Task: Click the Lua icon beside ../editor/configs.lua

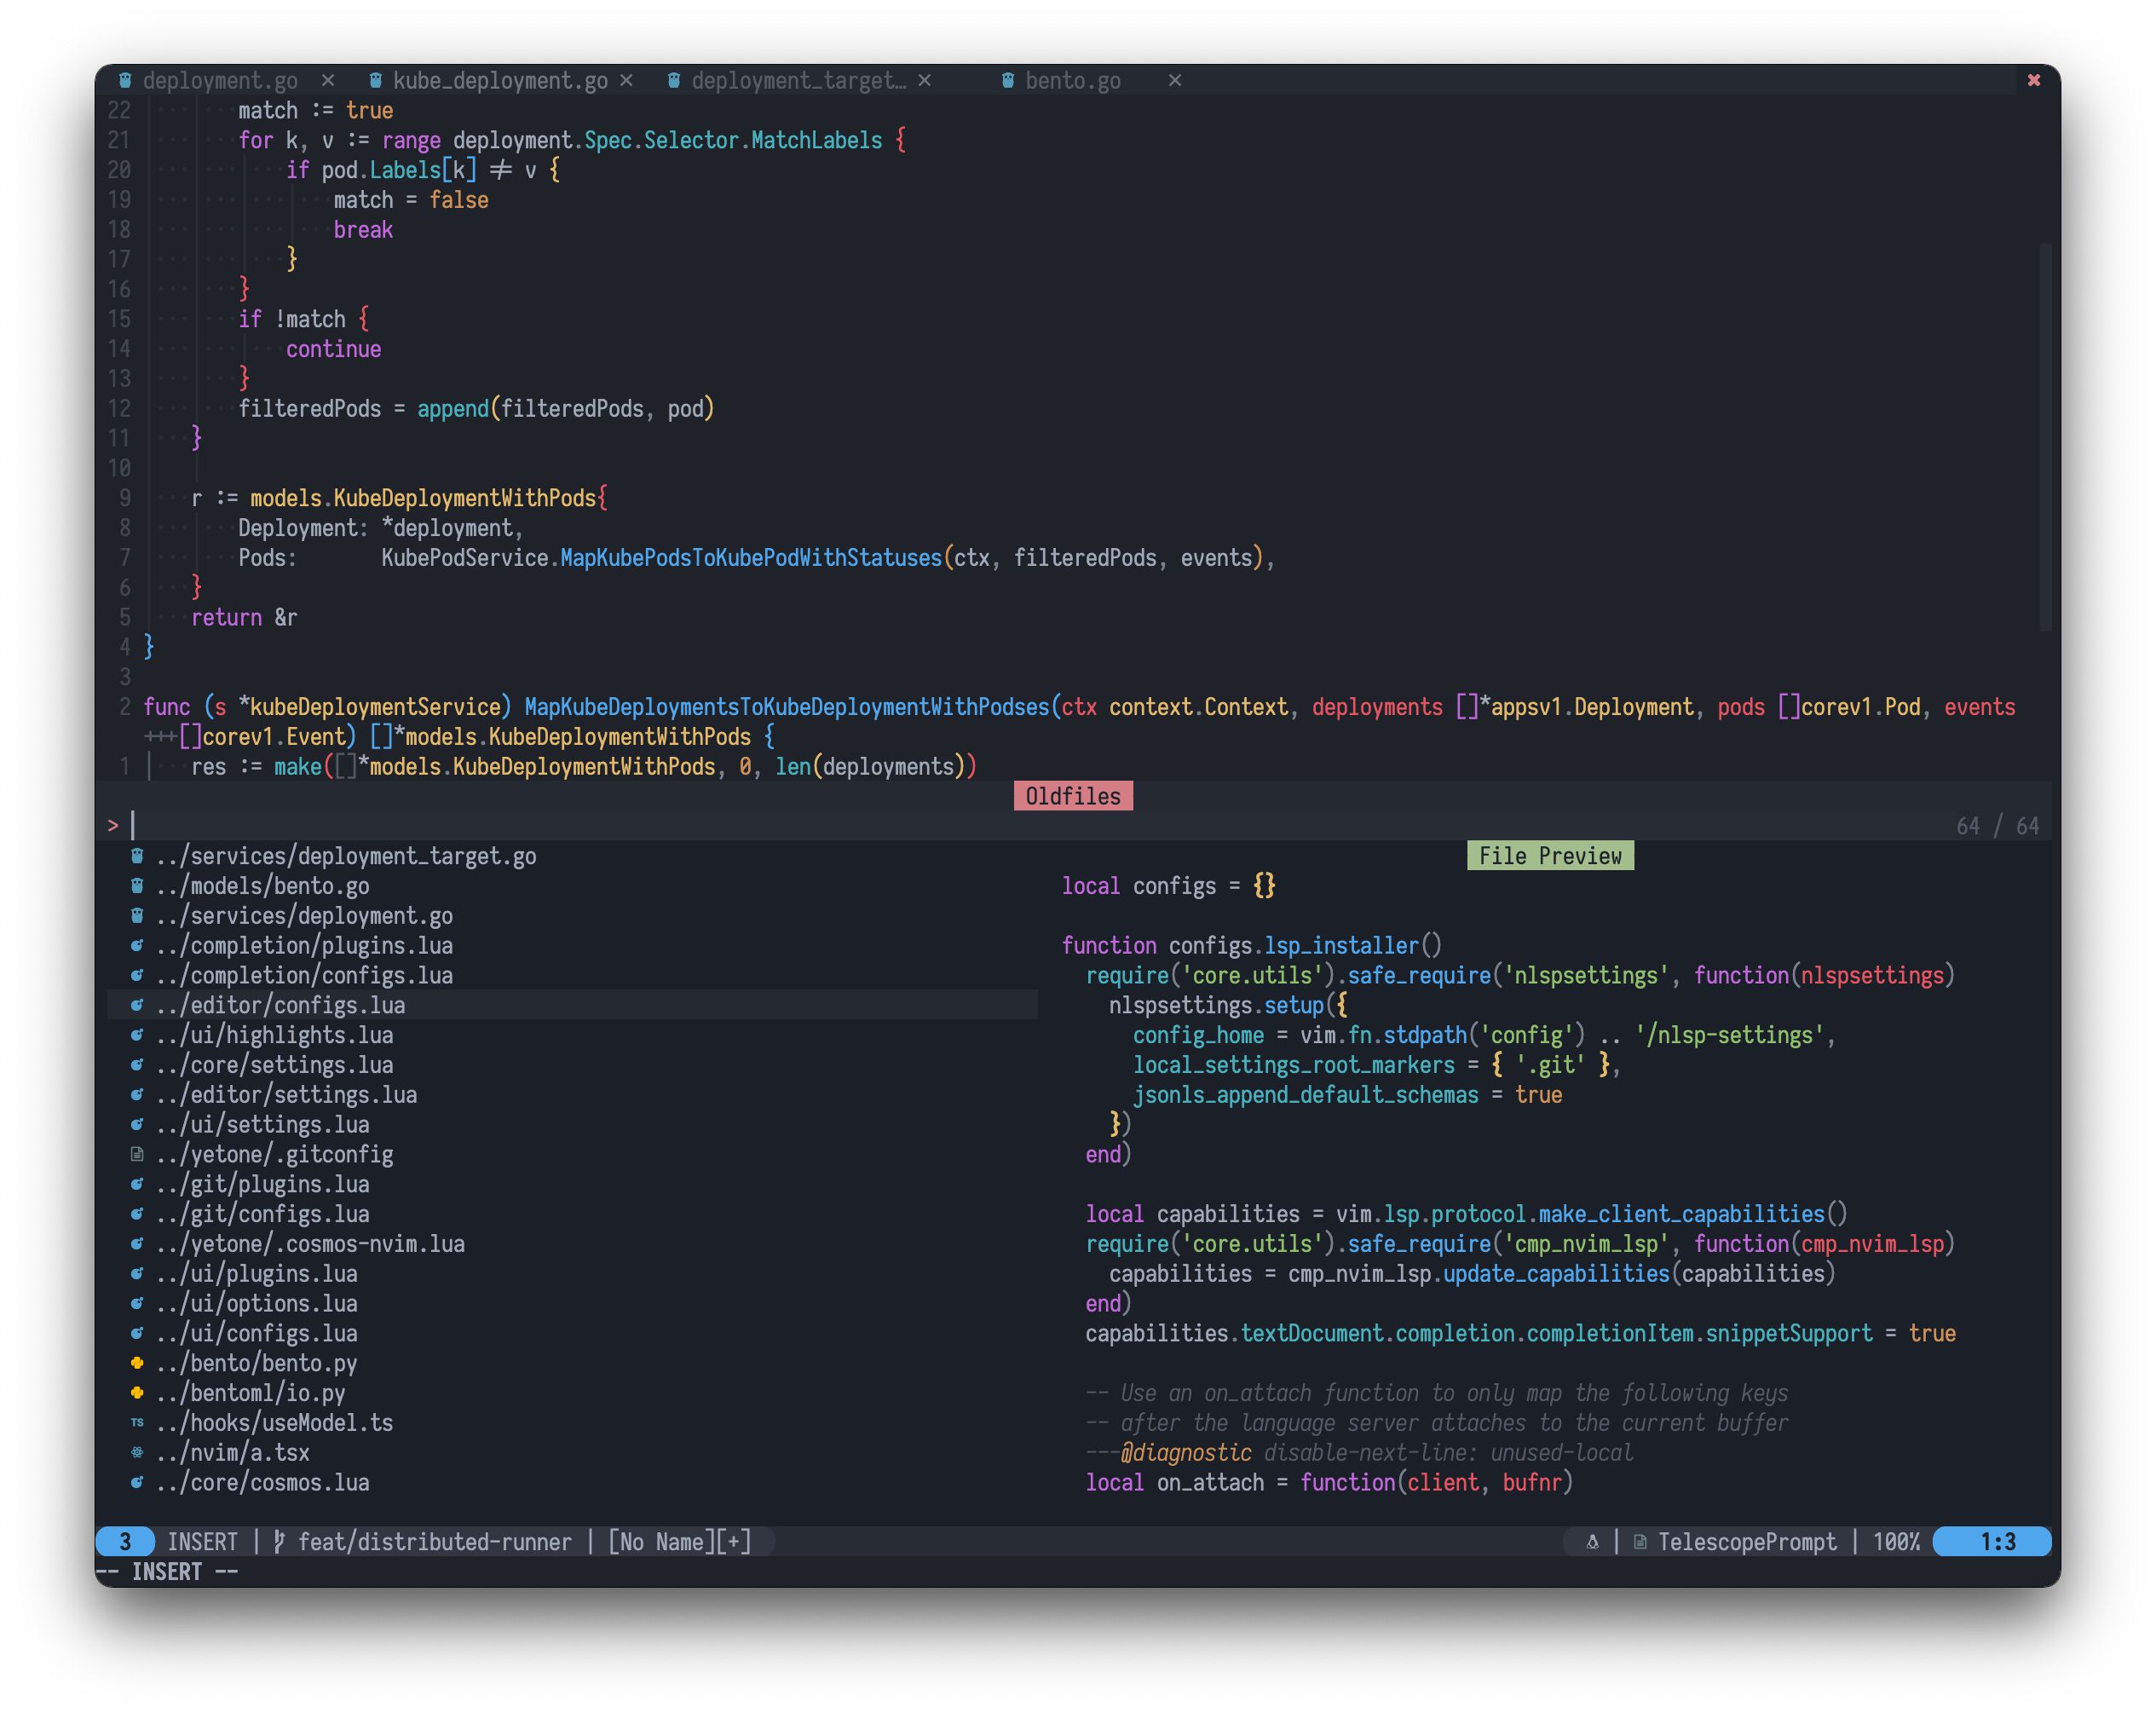Action: pyautogui.click(x=137, y=1005)
